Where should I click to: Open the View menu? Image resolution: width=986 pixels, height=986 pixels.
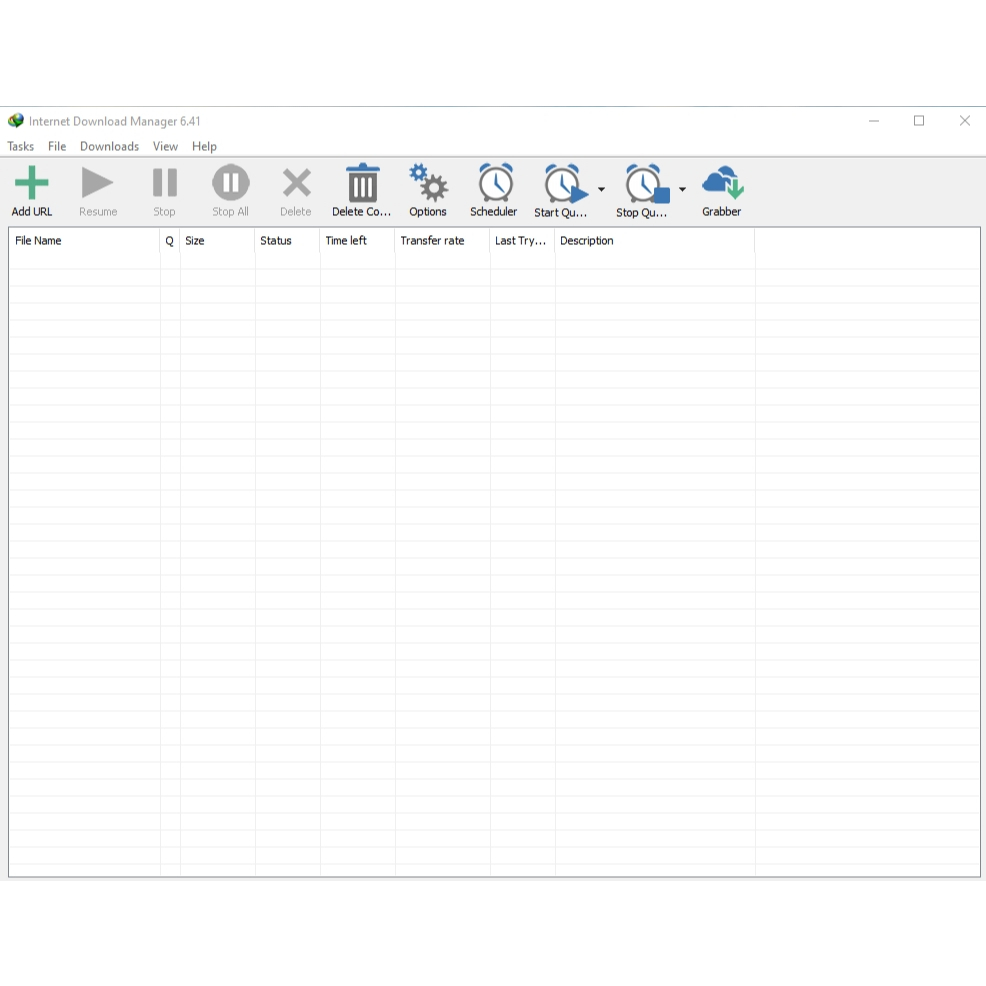[x=165, y=146]
